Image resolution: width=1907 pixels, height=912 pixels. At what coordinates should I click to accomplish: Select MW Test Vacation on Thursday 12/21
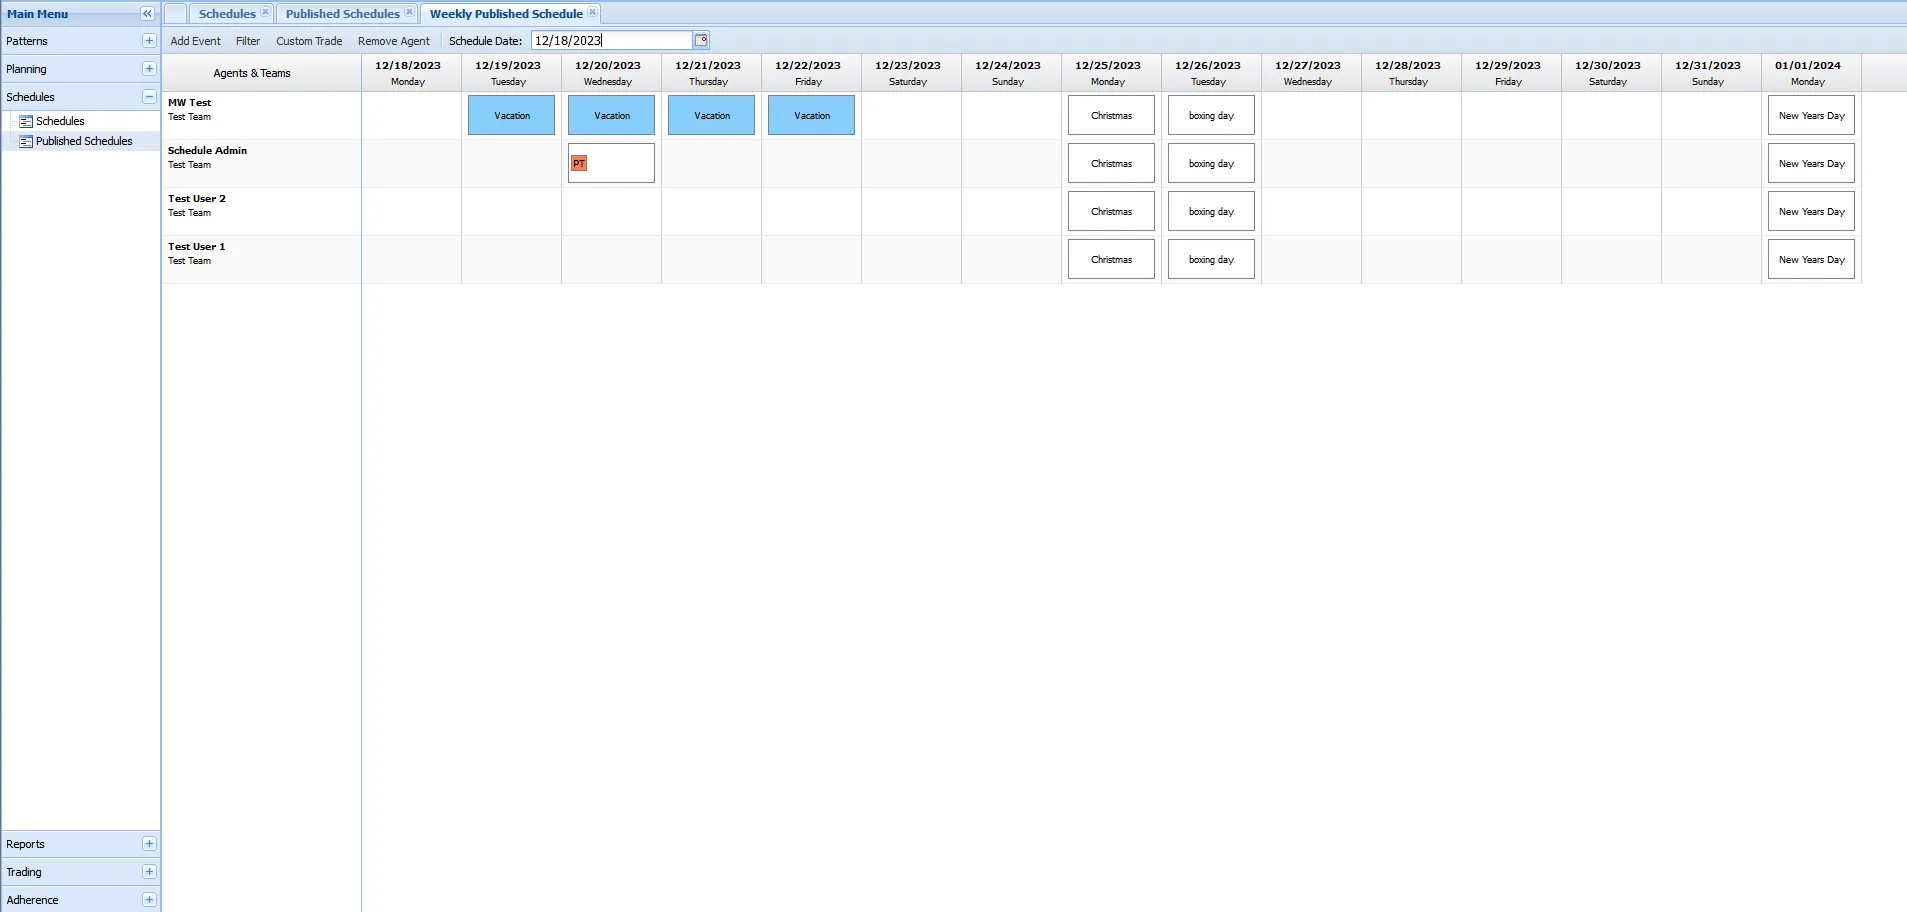point(711,115)
